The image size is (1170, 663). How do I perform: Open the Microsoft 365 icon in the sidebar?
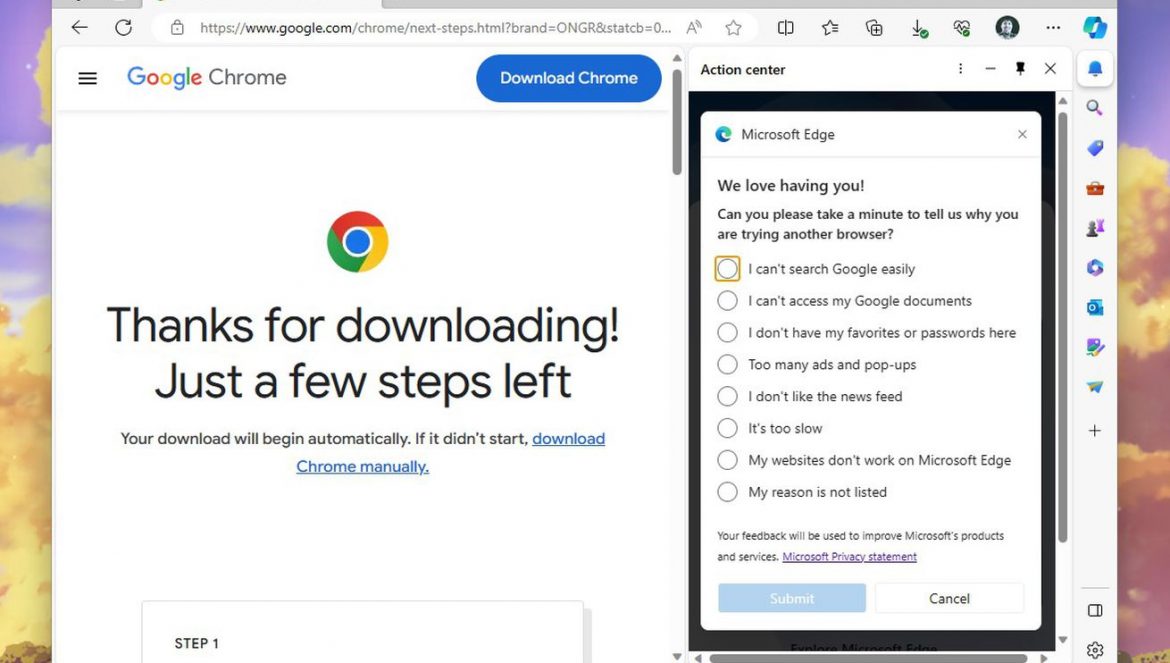click(x=1095, y=267)
